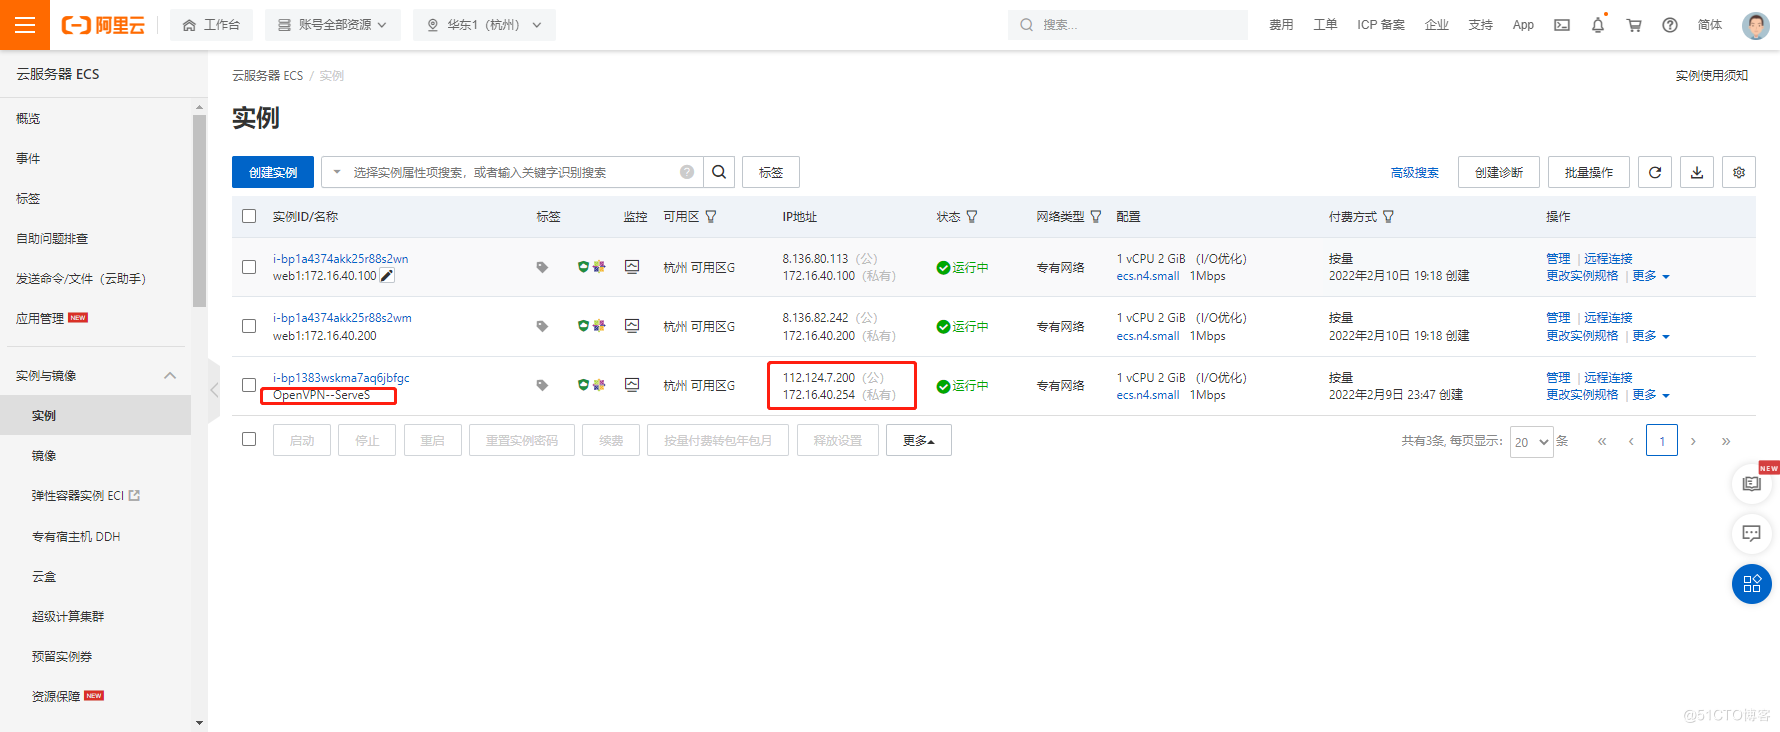The image size is (1780, 732).
Task: Open 实例使用须知 link
Action: [1712, 76]
